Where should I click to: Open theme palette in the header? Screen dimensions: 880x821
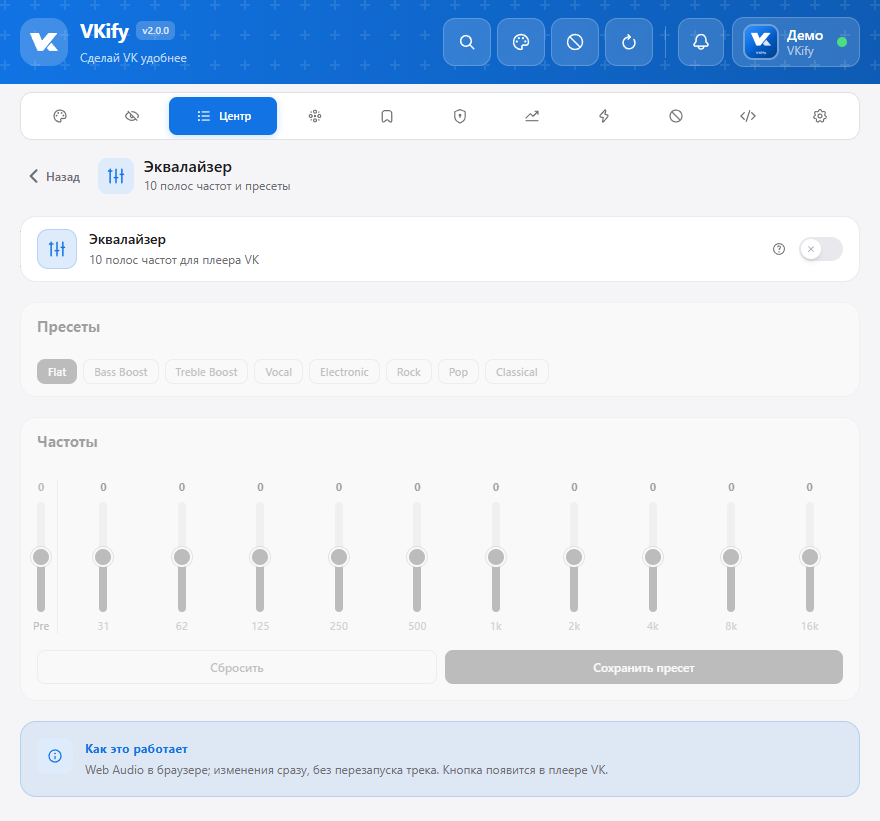pos(521,42)
